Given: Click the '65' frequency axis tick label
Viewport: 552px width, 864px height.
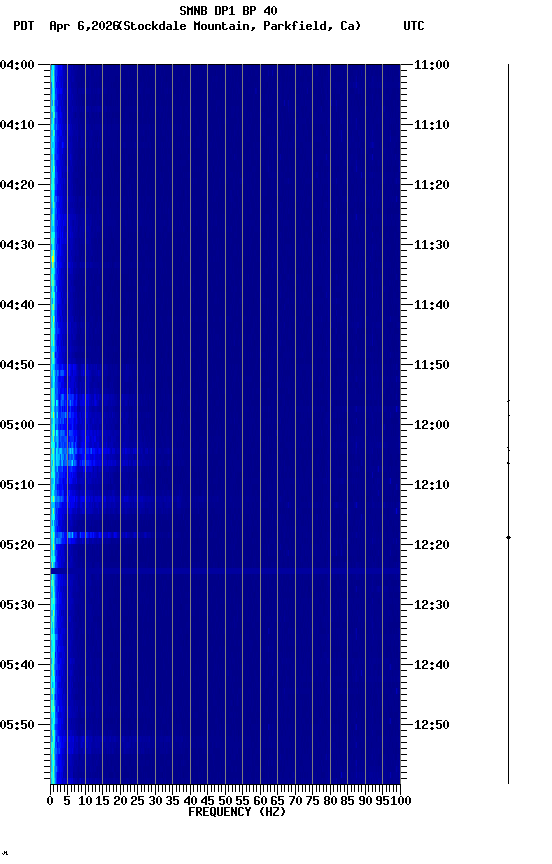Looking at the screenshot, I should coord(277,801).
